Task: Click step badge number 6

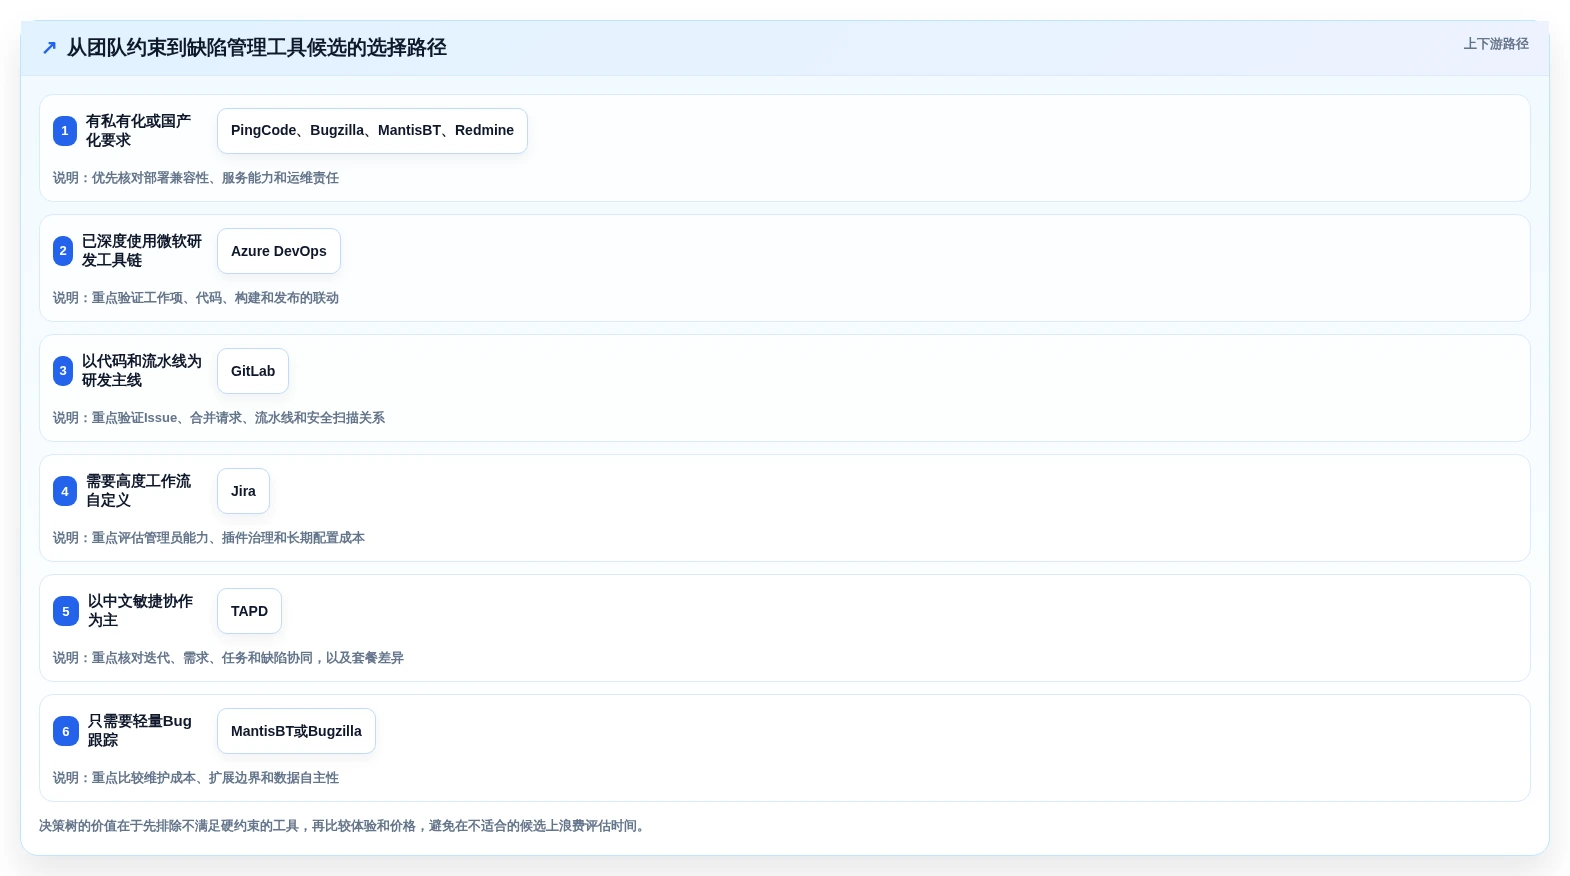Action: click(x=66, y=731)
